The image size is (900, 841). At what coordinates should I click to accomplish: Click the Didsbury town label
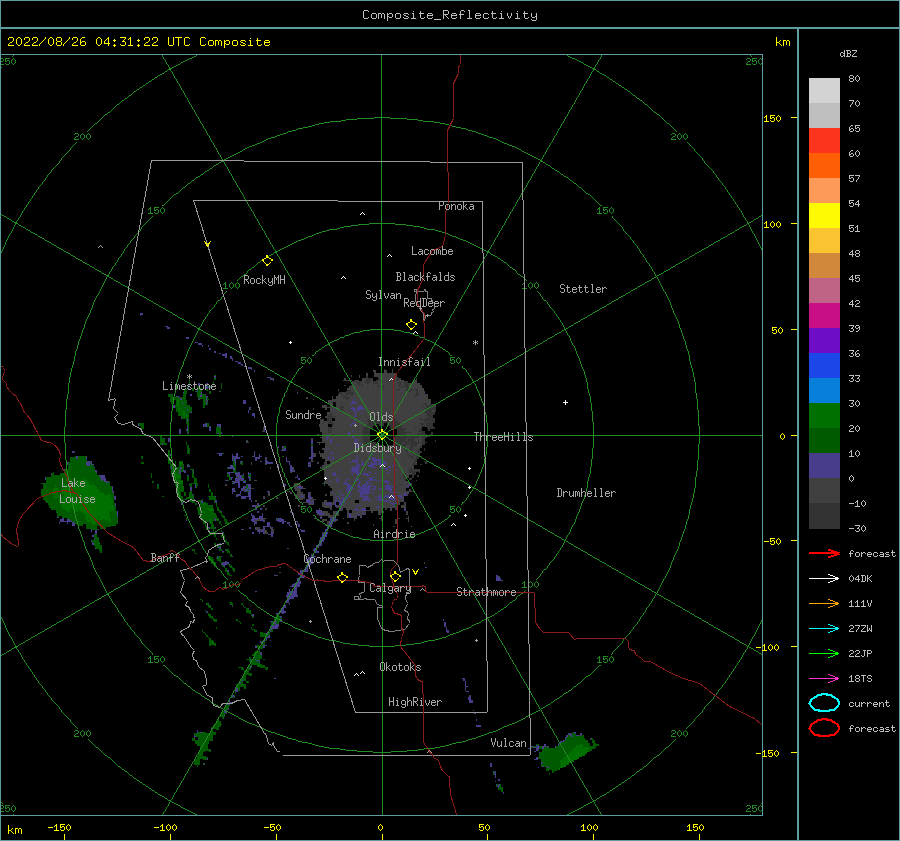(378, 448)
